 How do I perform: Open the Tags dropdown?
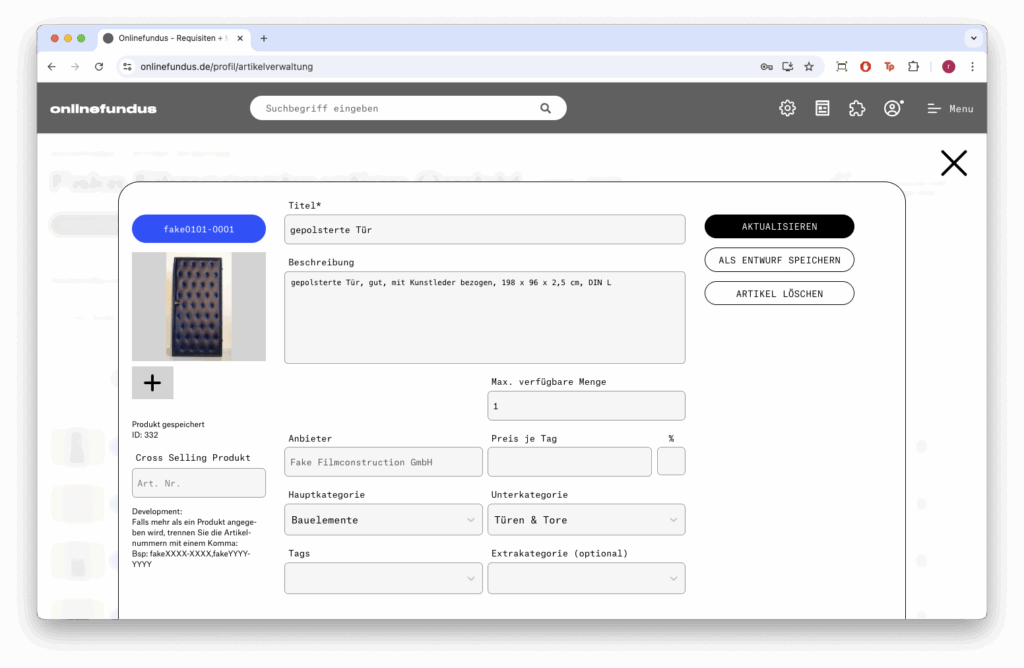[x=383, y=578]
